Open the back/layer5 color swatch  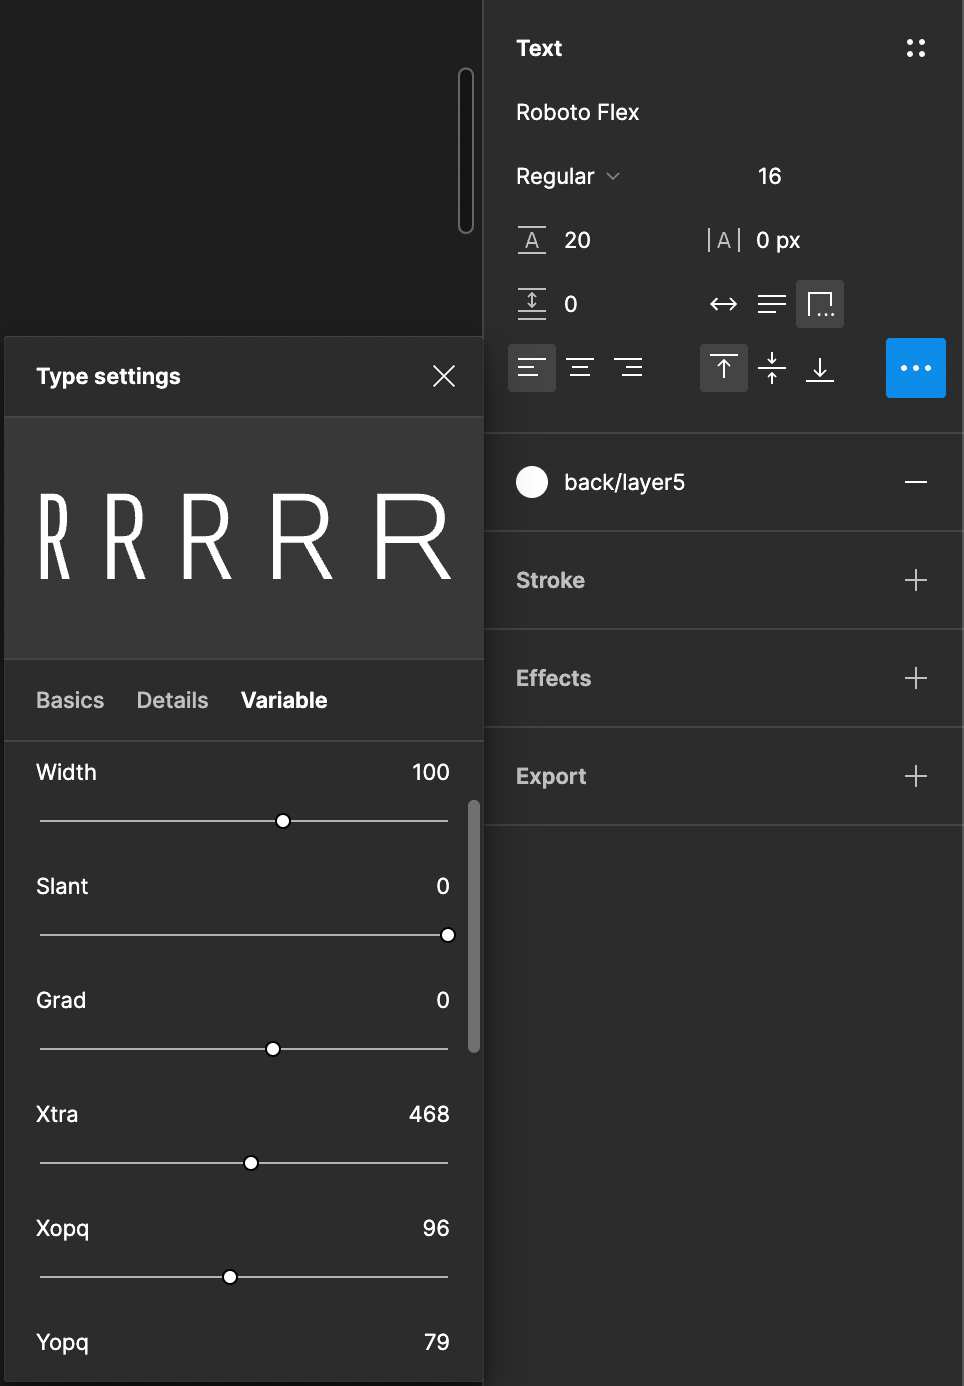point(532,482)
